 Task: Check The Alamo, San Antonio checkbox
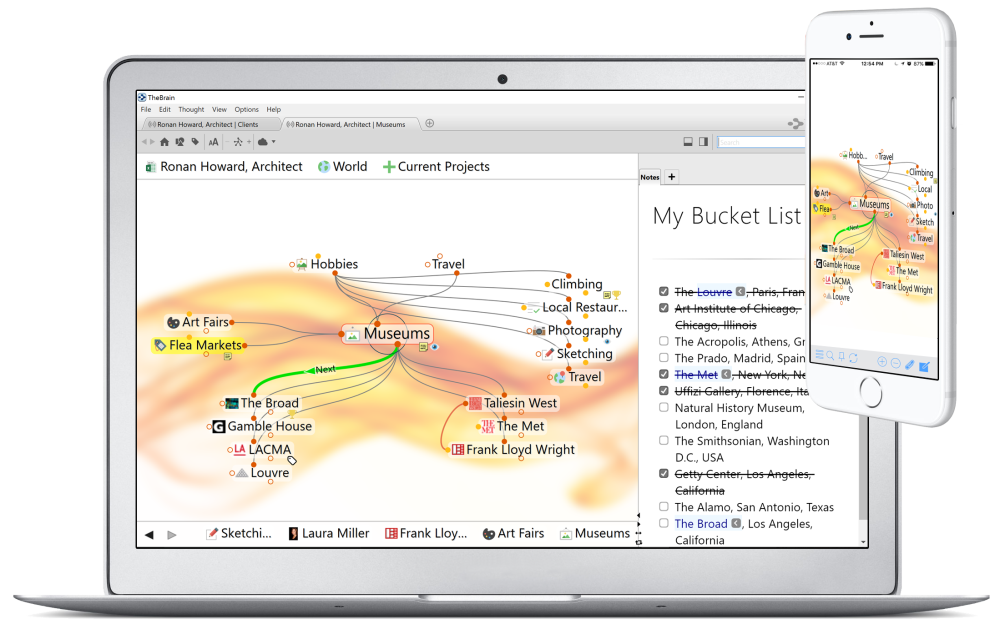(664, 507)
